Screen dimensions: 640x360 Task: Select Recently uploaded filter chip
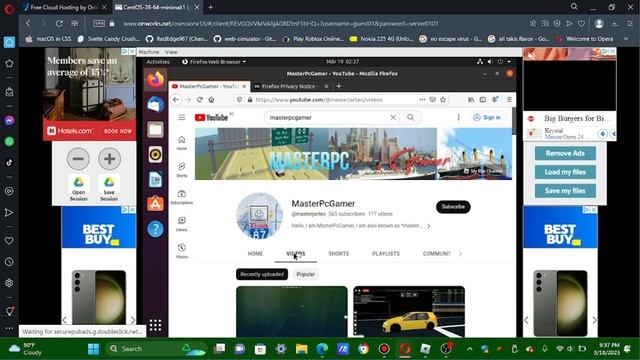pos(262,274)
